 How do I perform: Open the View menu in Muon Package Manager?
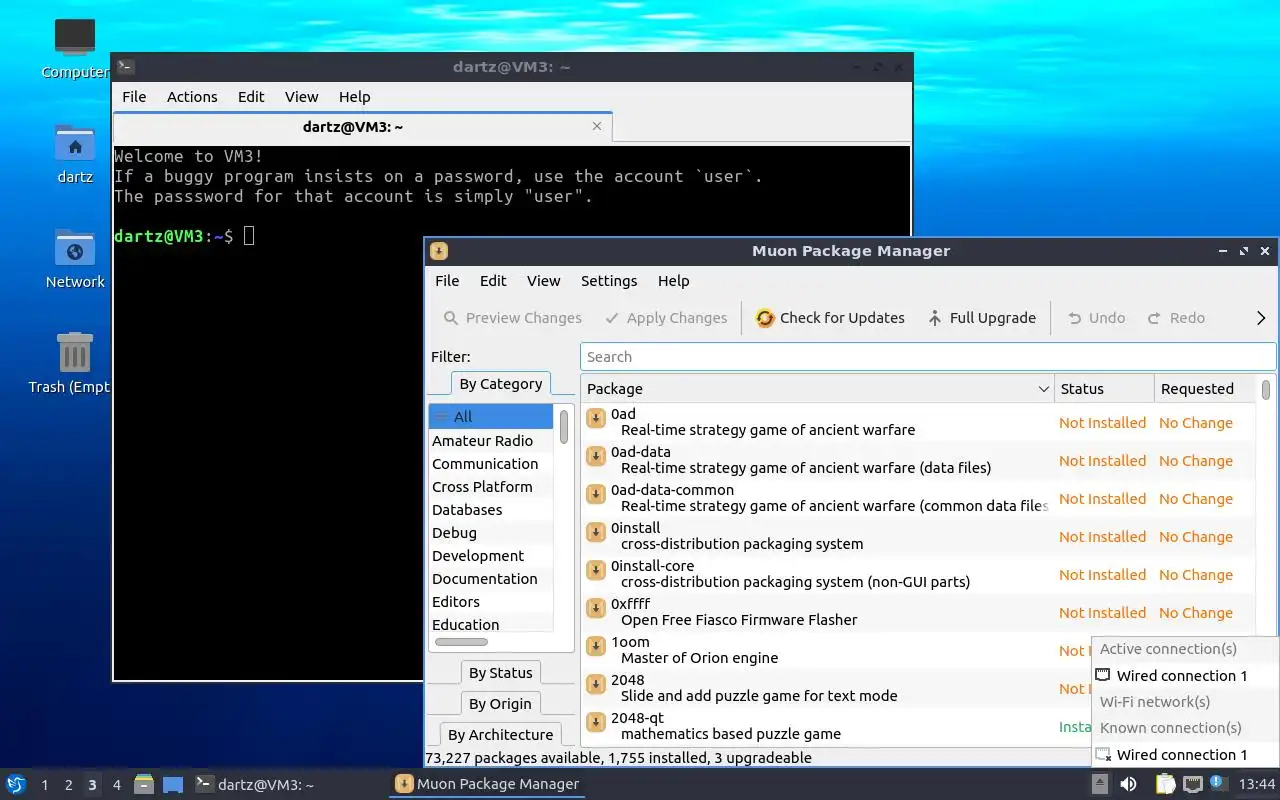(544, 281)
